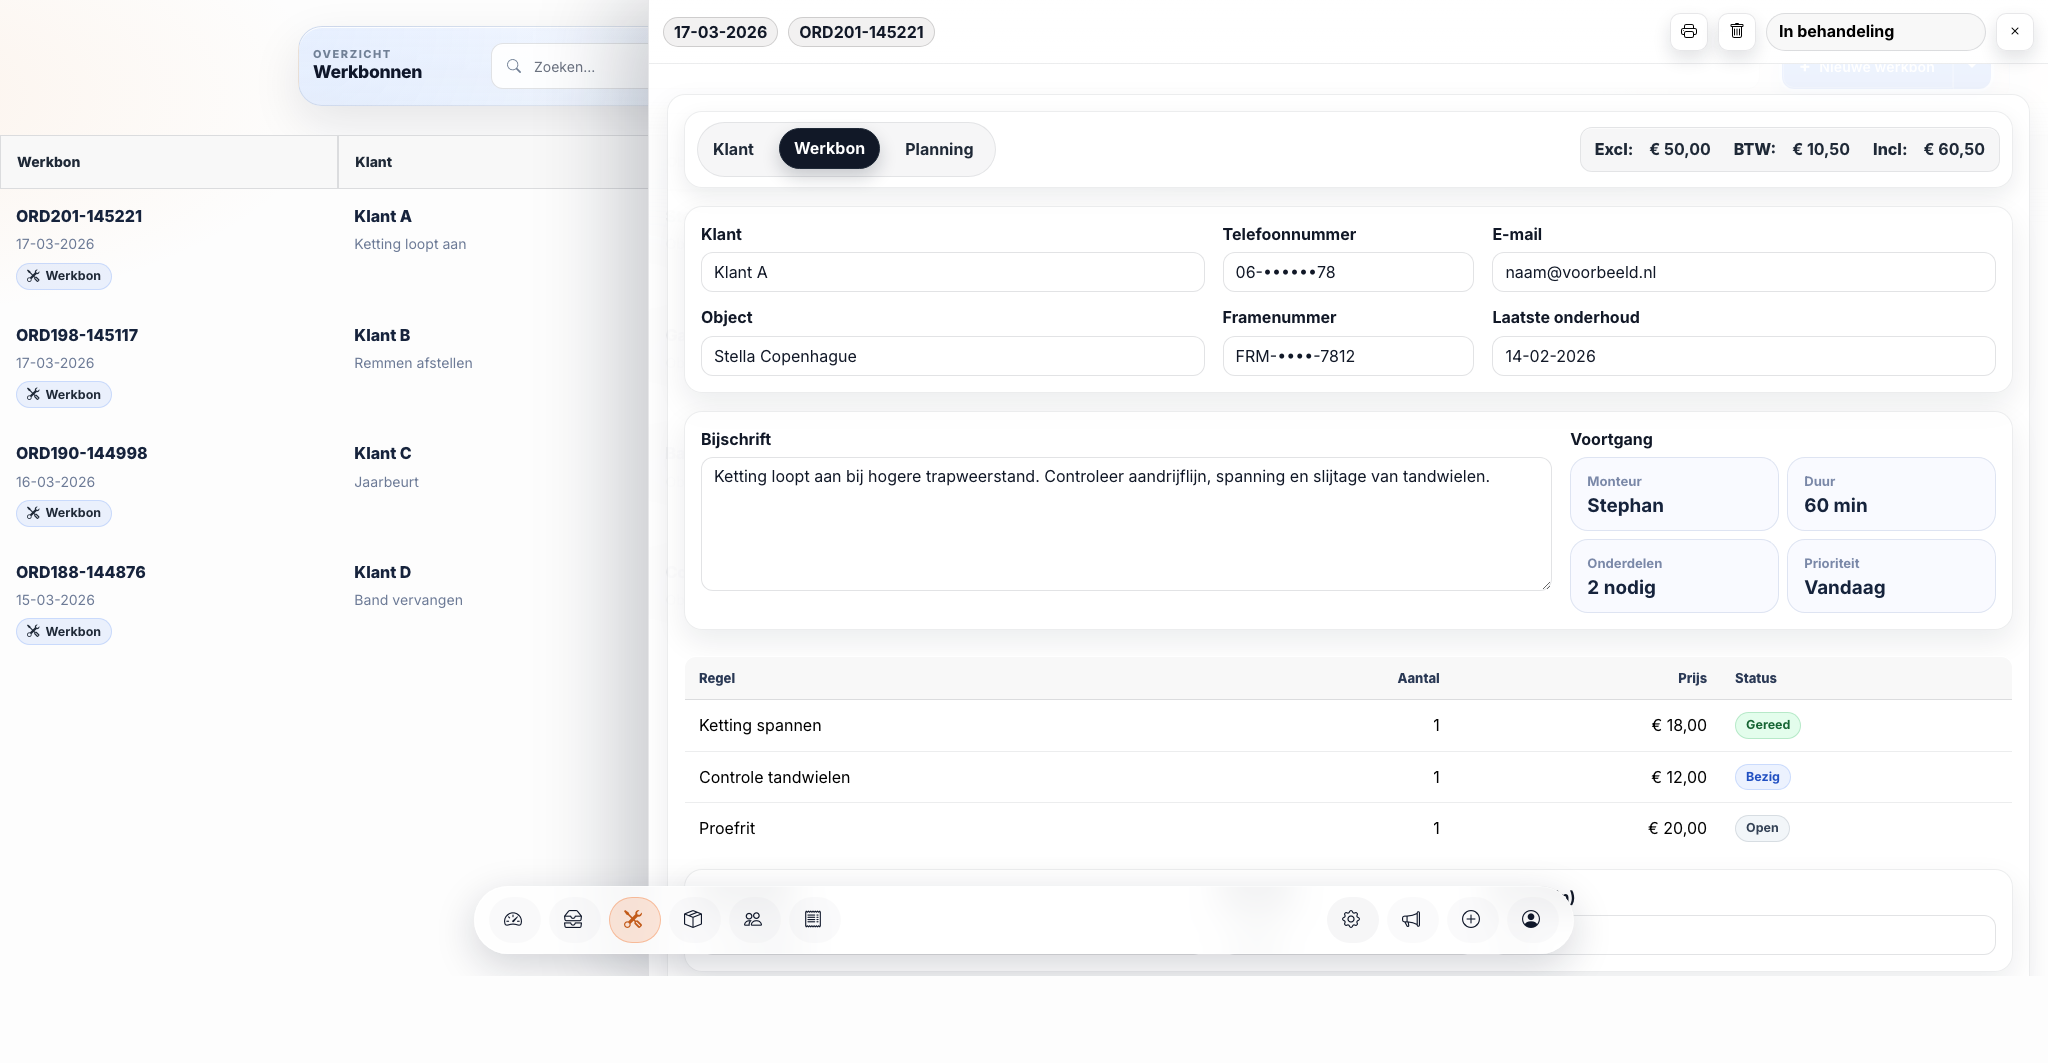This screenshot has height=1063, width=2048.
Task: Open the Monteur Stephan card
Action: tap(1674, 494)
